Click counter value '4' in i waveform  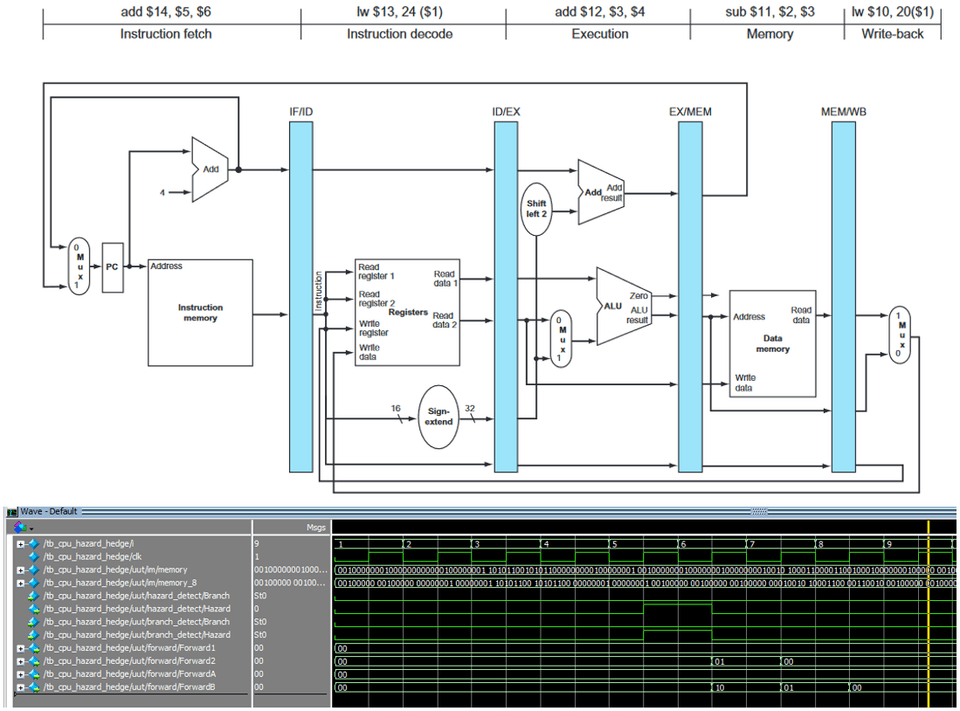pyautogui.click(x=546, y=544)
